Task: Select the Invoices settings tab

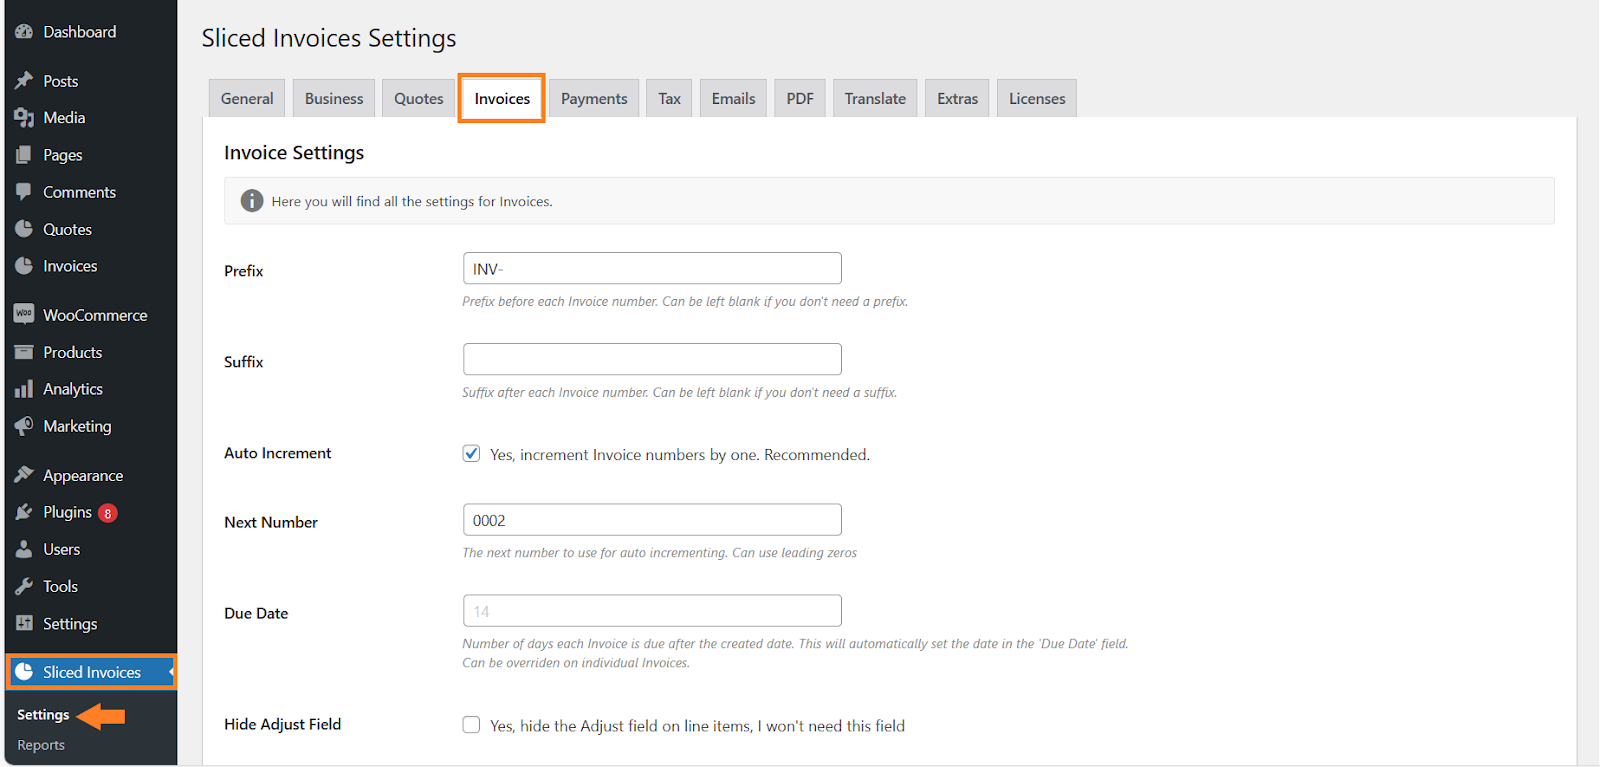Action: [x=502, y=98]
